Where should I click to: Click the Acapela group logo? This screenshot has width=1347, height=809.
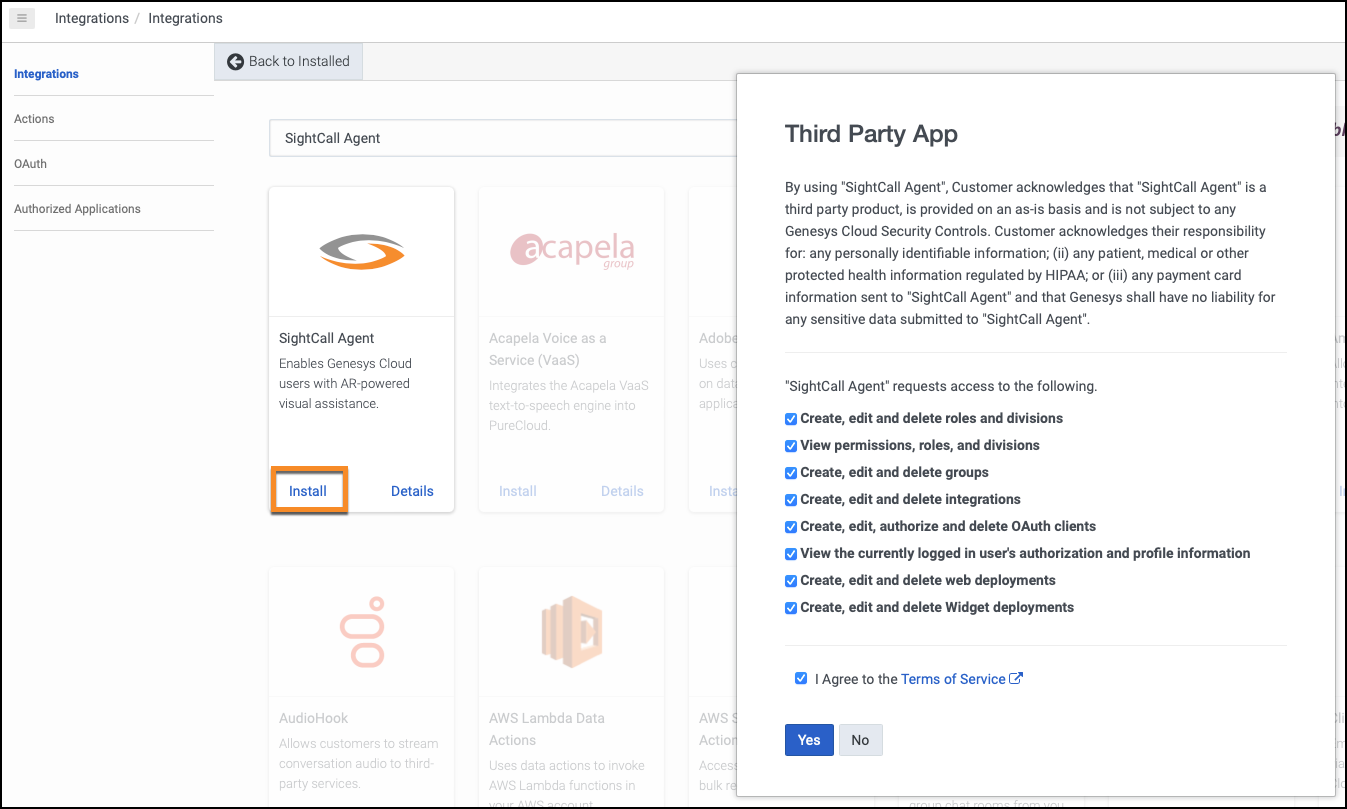(x=572, y=250)
